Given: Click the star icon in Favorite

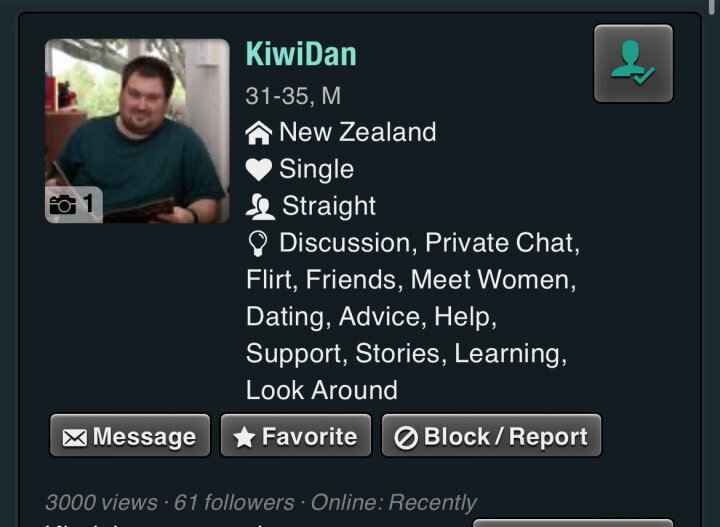Looking at the screenshot, I should pos(244,437).
